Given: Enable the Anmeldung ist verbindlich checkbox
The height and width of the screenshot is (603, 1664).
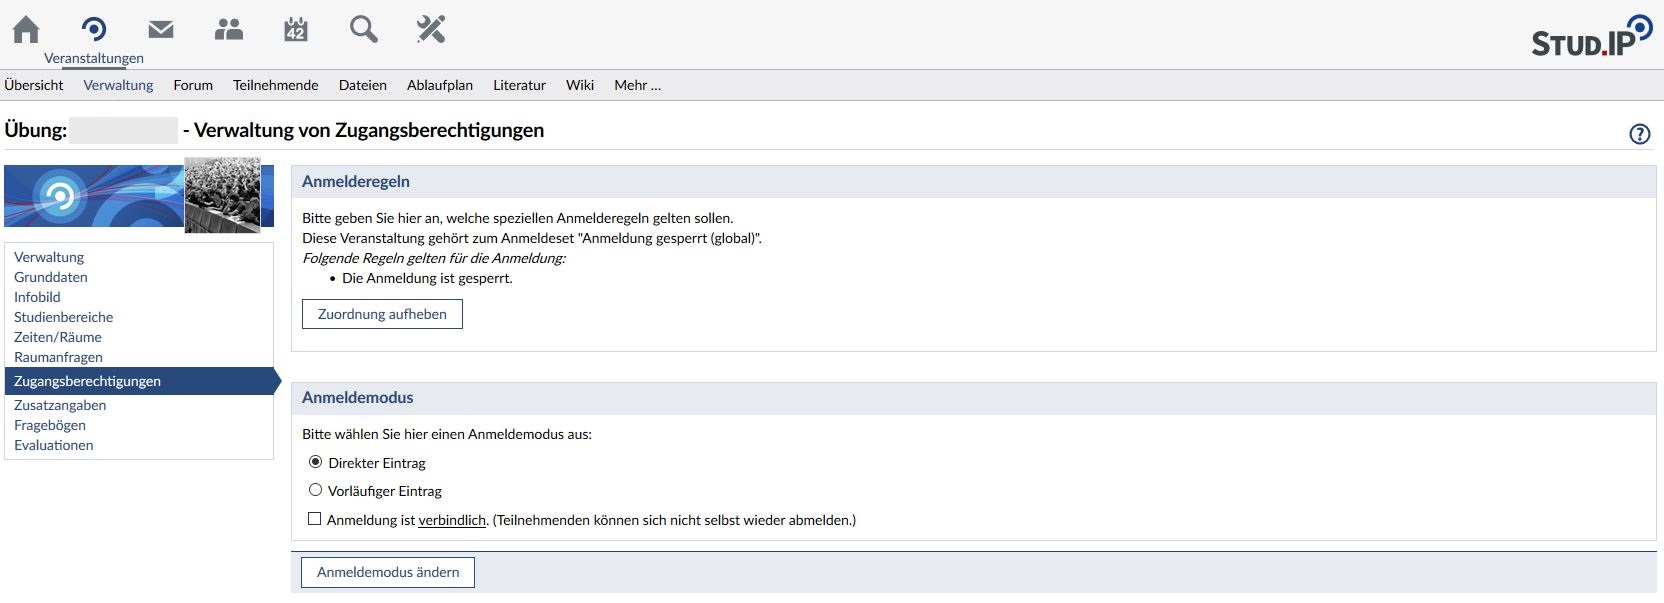Looking at the screenshot, I should point(315,519).
